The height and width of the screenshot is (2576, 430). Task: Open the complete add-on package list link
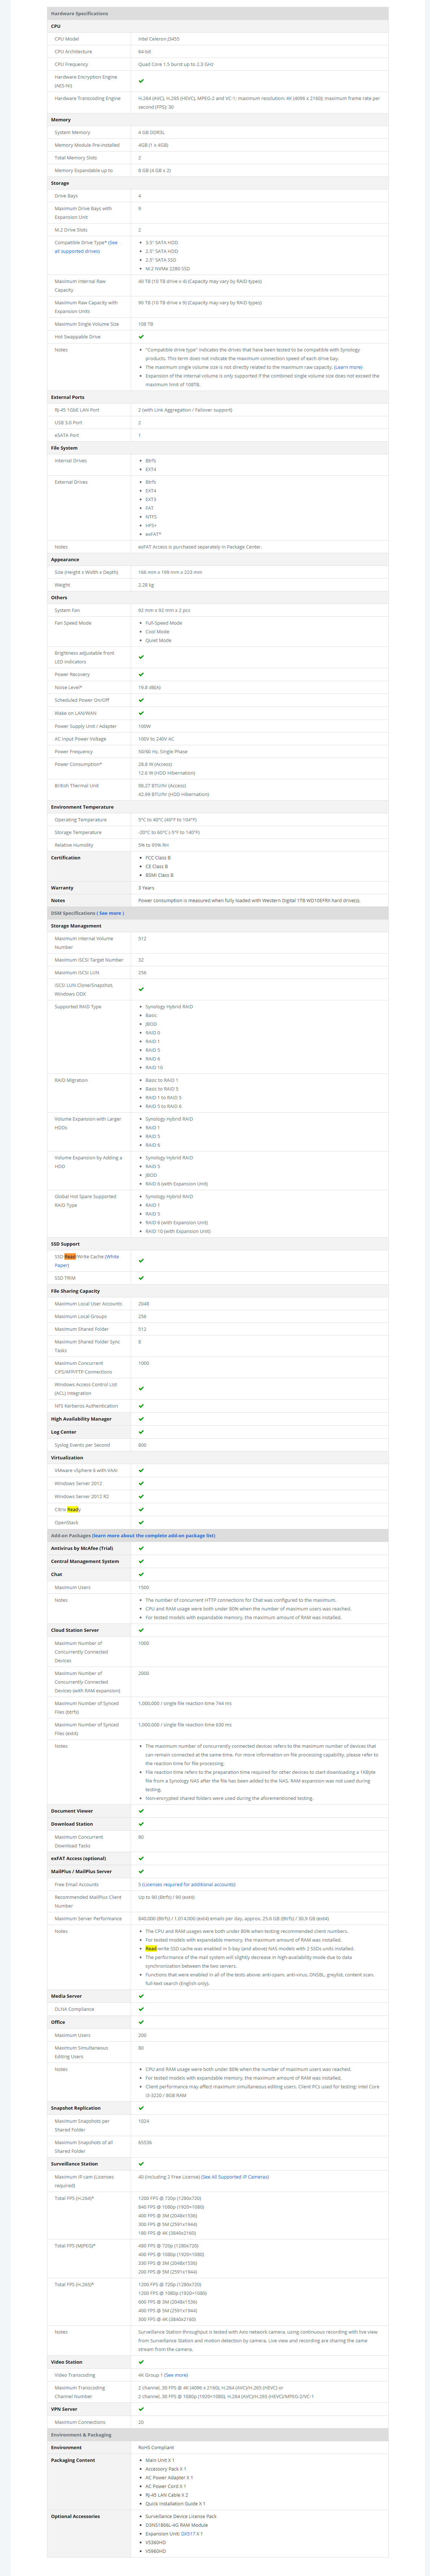pyautogui.click(x=153, y=1535)
